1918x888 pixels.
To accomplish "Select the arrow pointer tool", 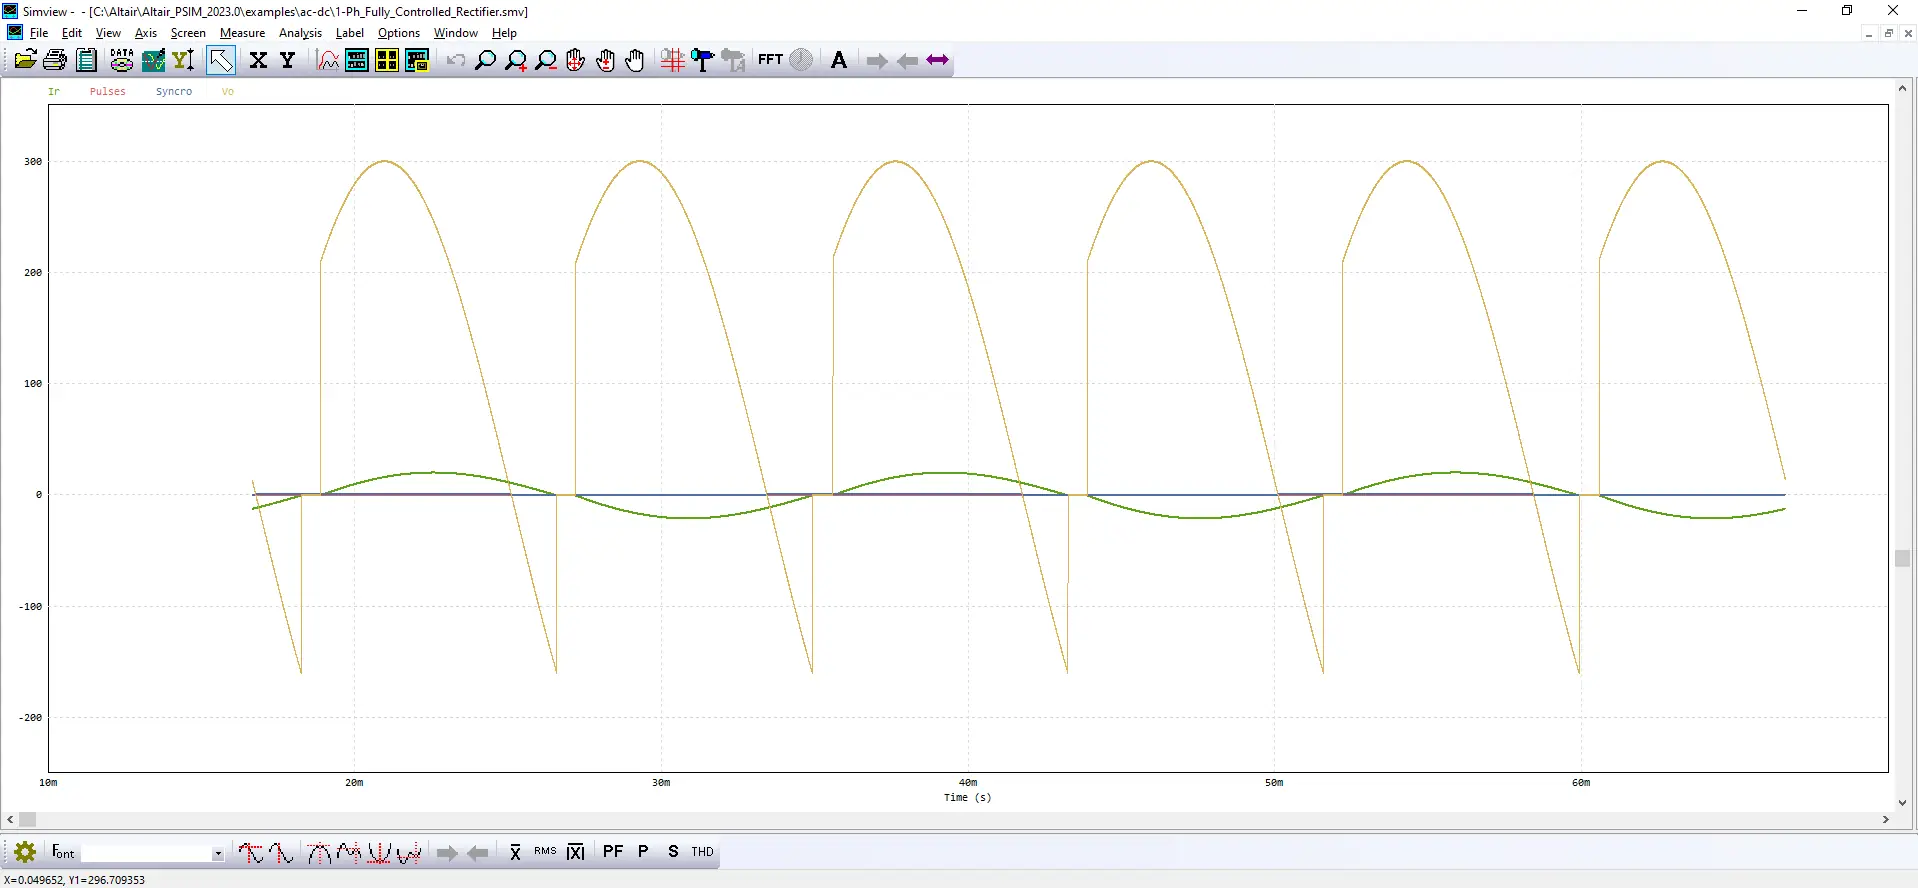I will [221, 61].
